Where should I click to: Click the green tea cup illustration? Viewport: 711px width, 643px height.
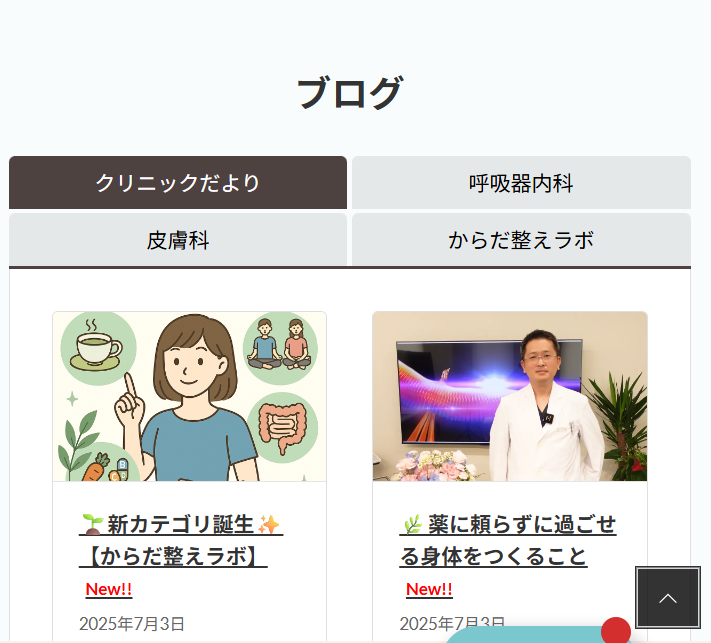pos(98,348)
